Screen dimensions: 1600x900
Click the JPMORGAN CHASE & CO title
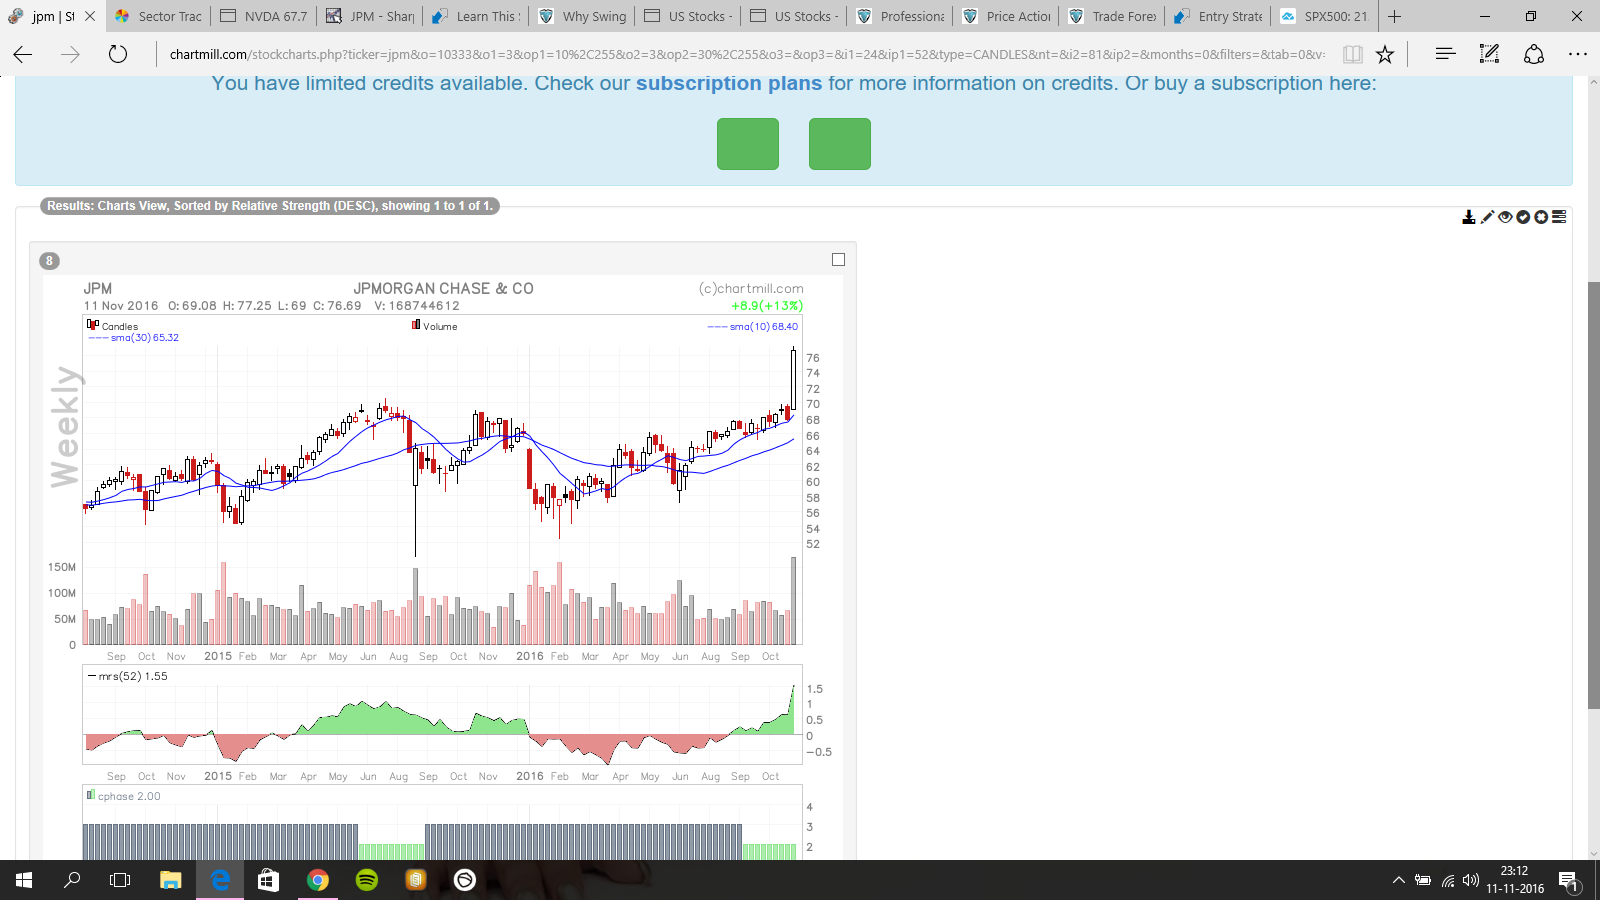(443, 288)
